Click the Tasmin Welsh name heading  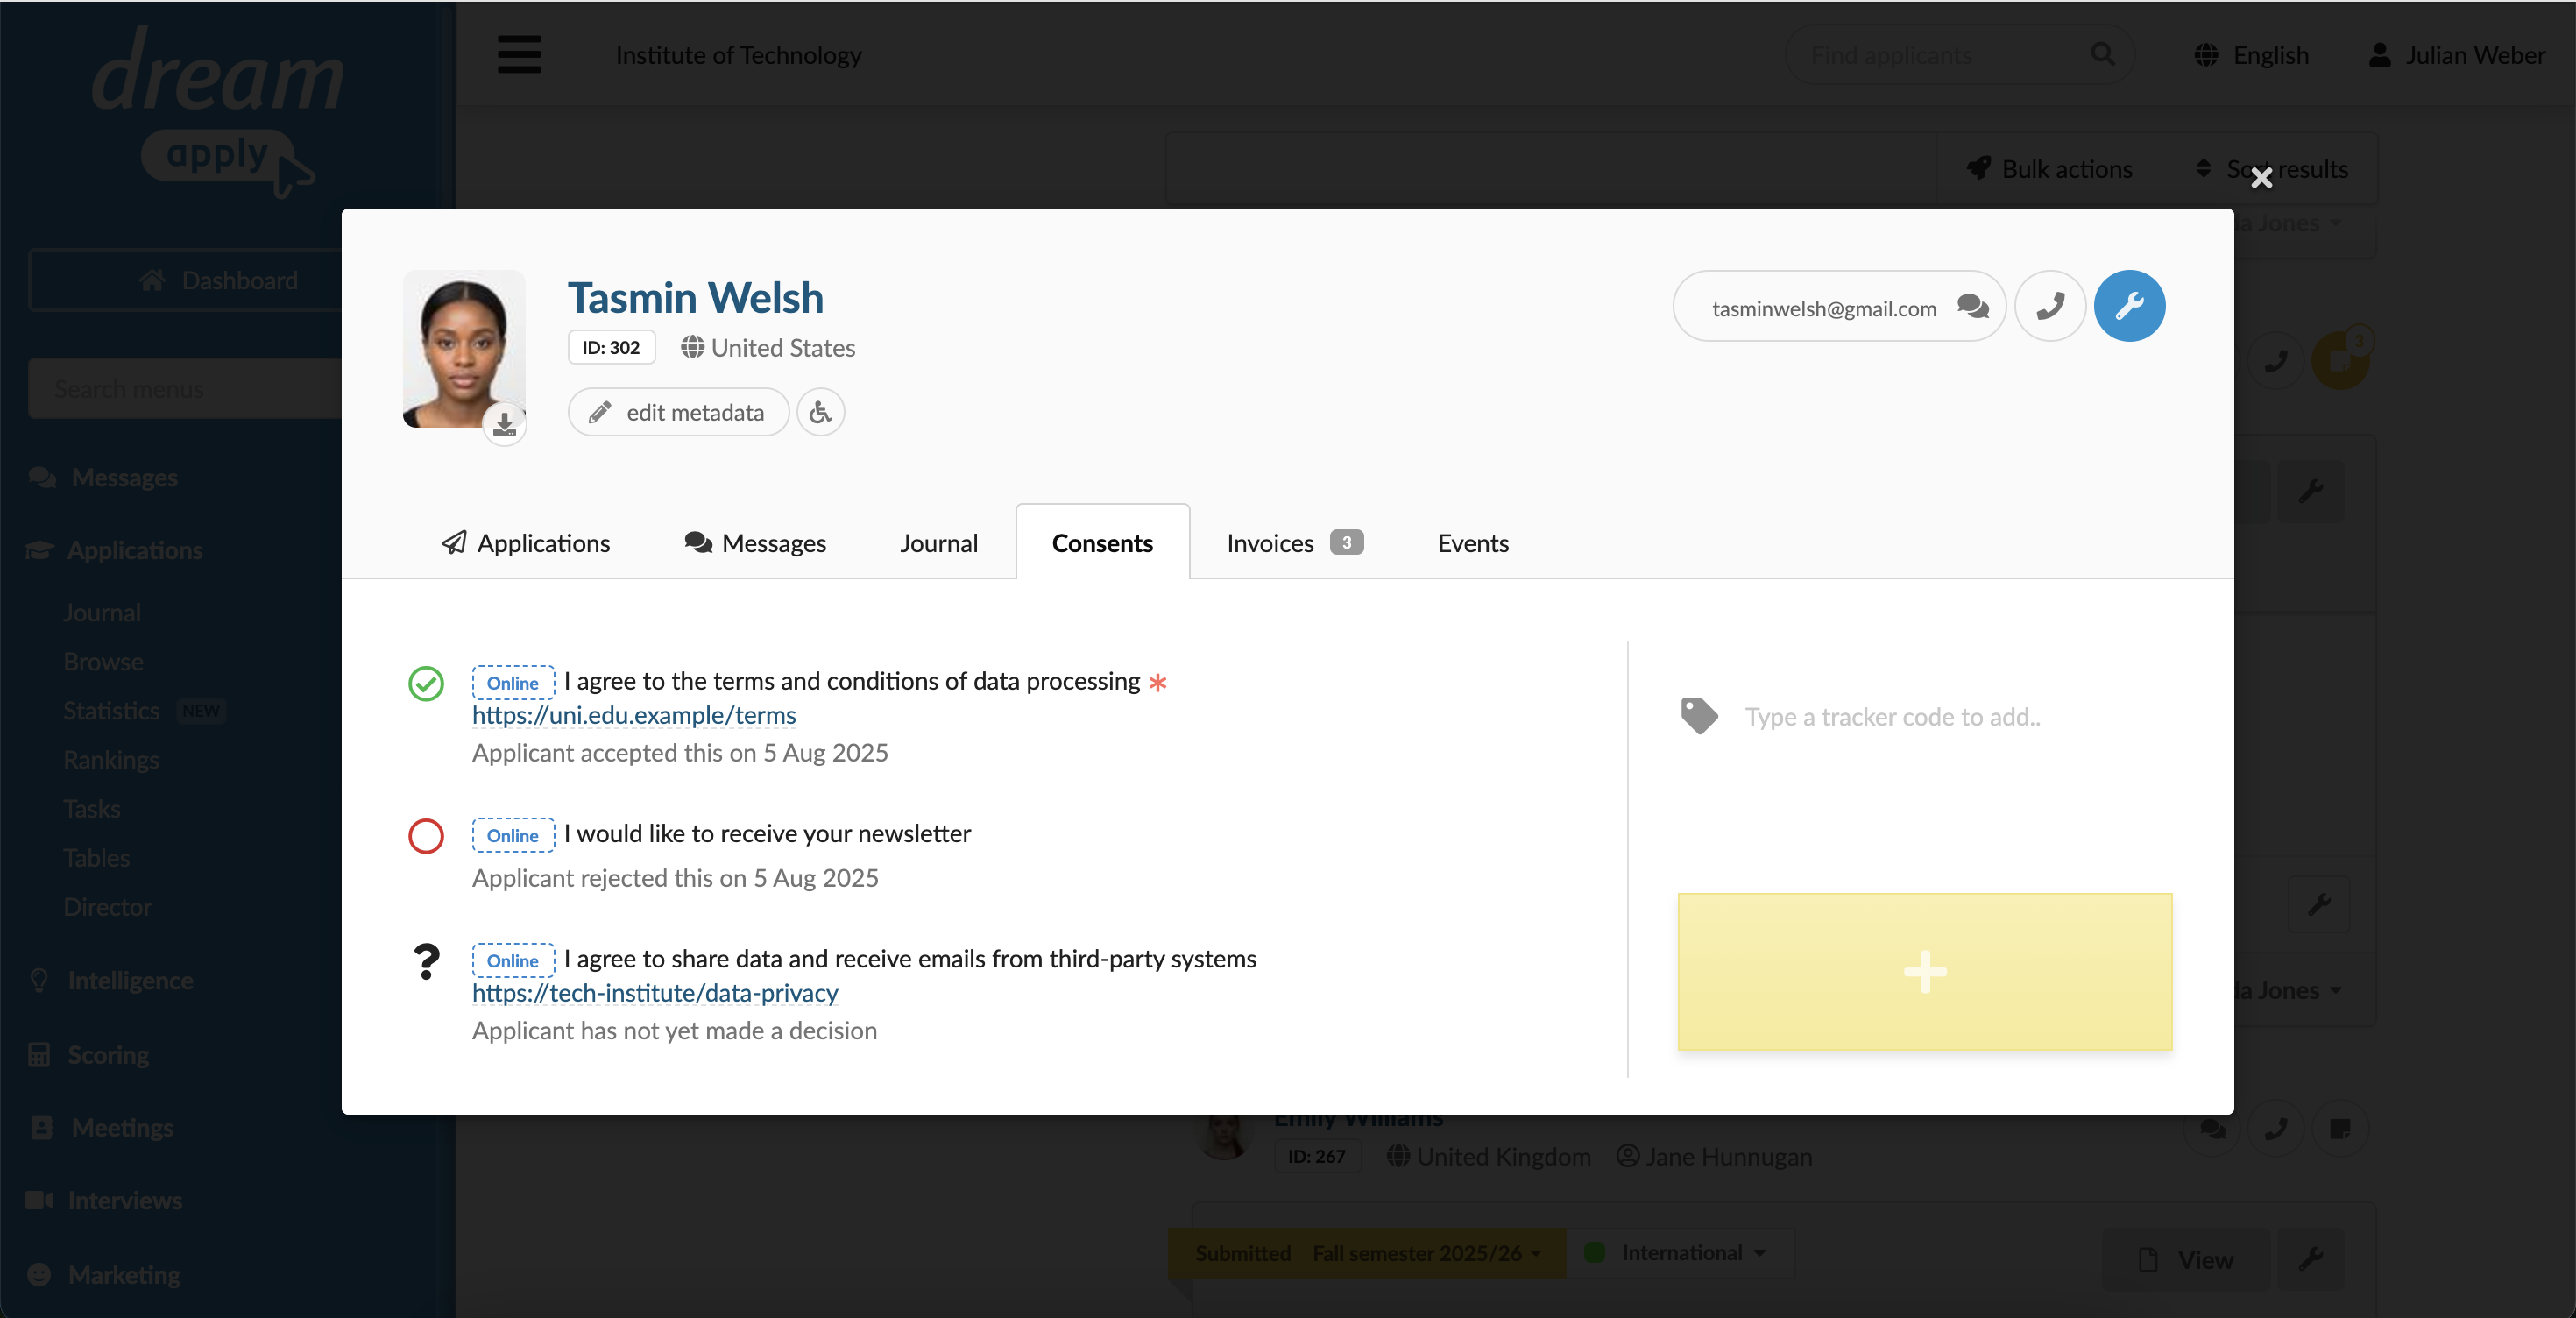(696, 298)
